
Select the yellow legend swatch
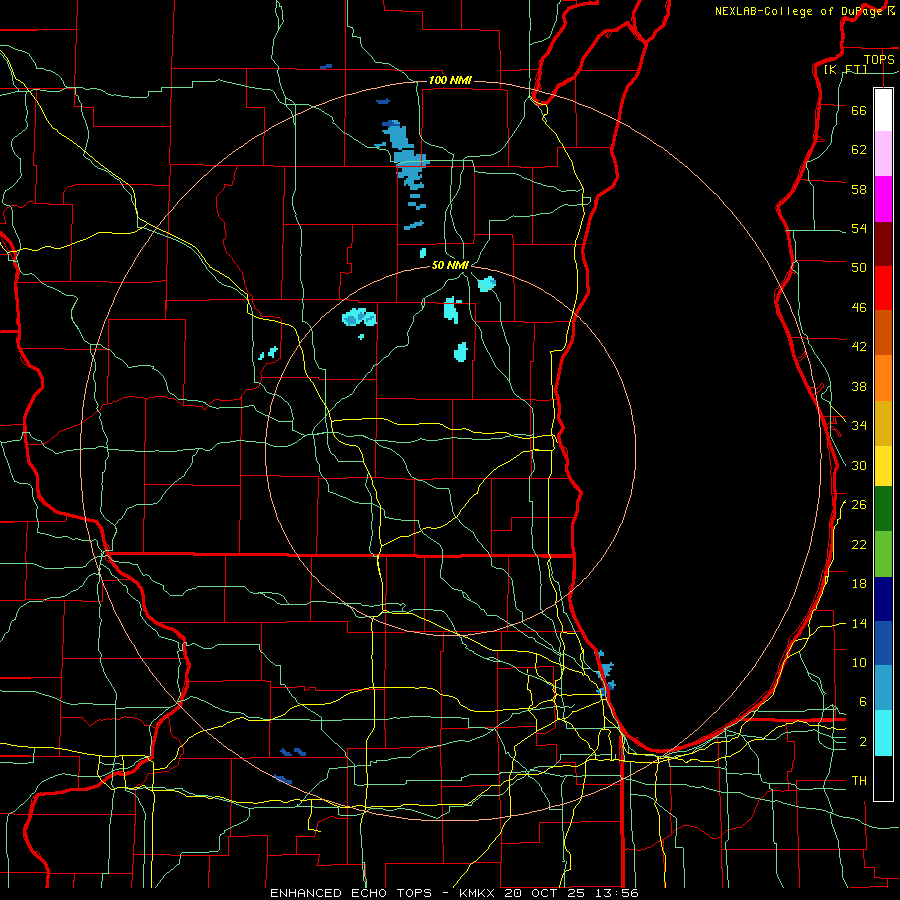point(883,466)
